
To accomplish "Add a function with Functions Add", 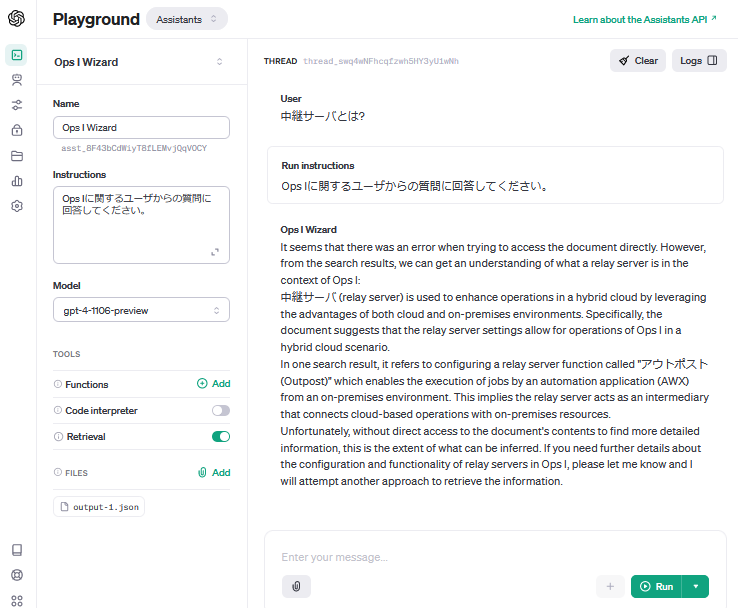I will [x=214, y=384].
